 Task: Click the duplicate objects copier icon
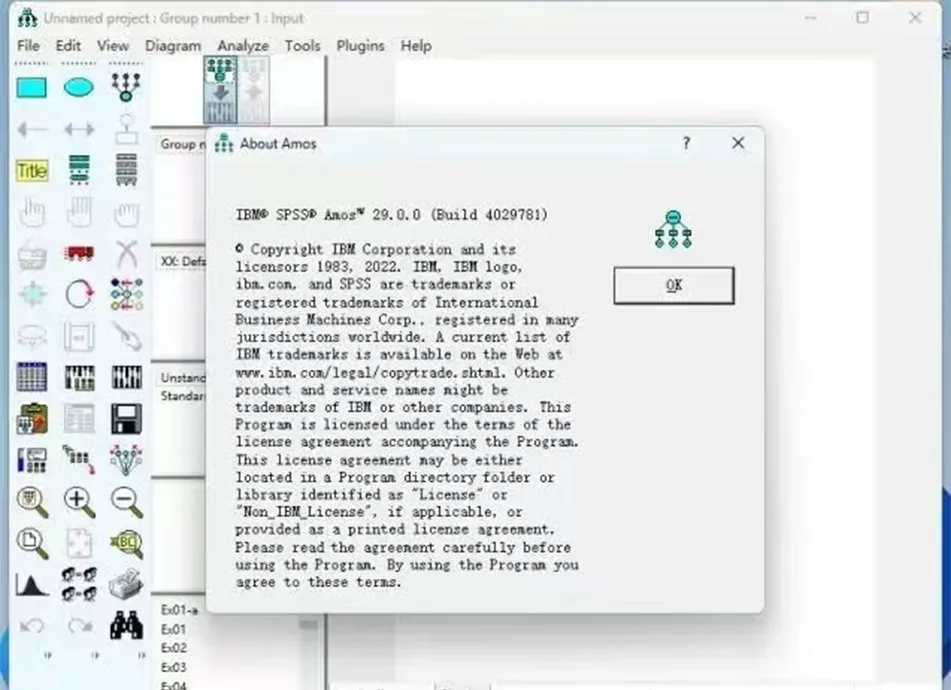point(32,255)
